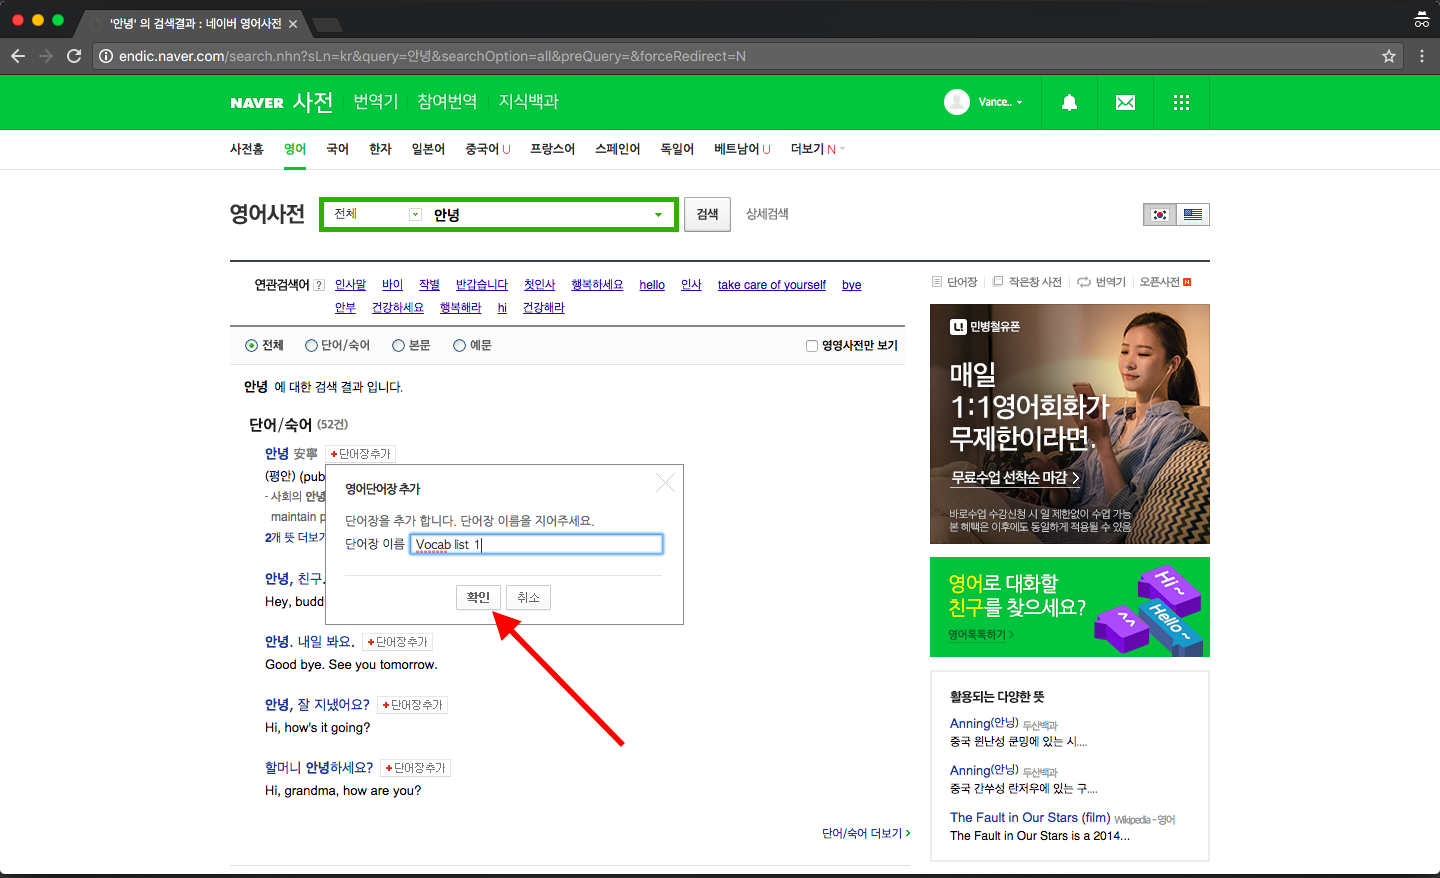1440x878 pixels.
Task: Click the related search term hello
Action: coord(652,285)
